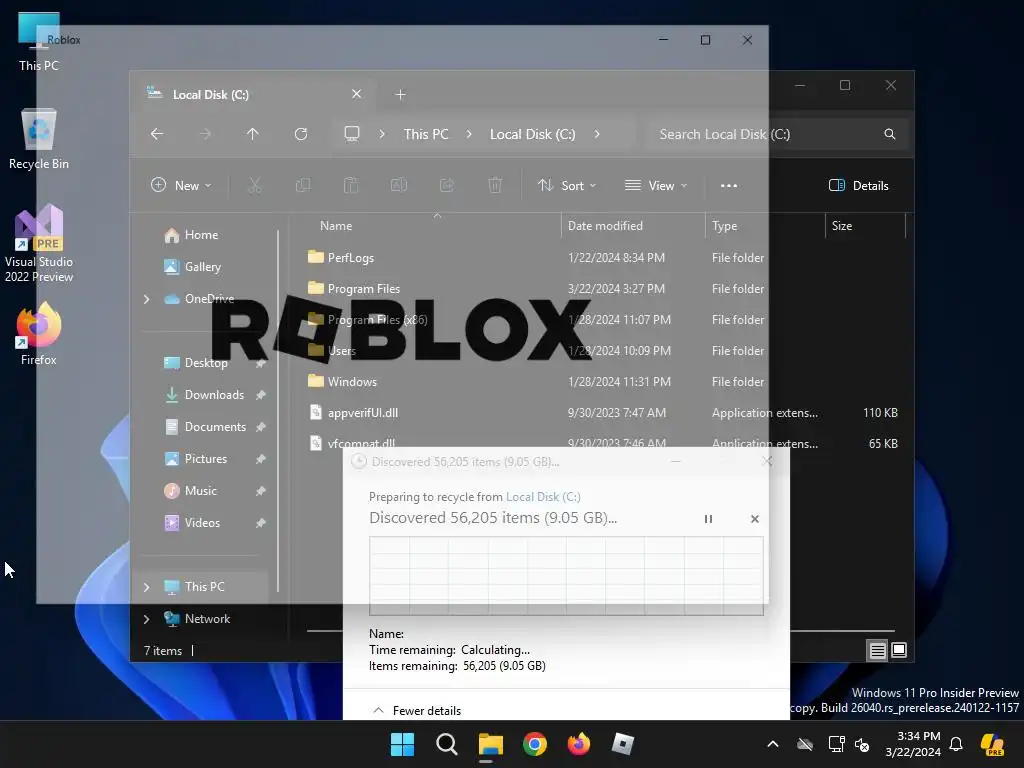The image size is (1024, 768).
Task: Click the Local Disk (C:) link in dialog
Action: click(543, 497)
